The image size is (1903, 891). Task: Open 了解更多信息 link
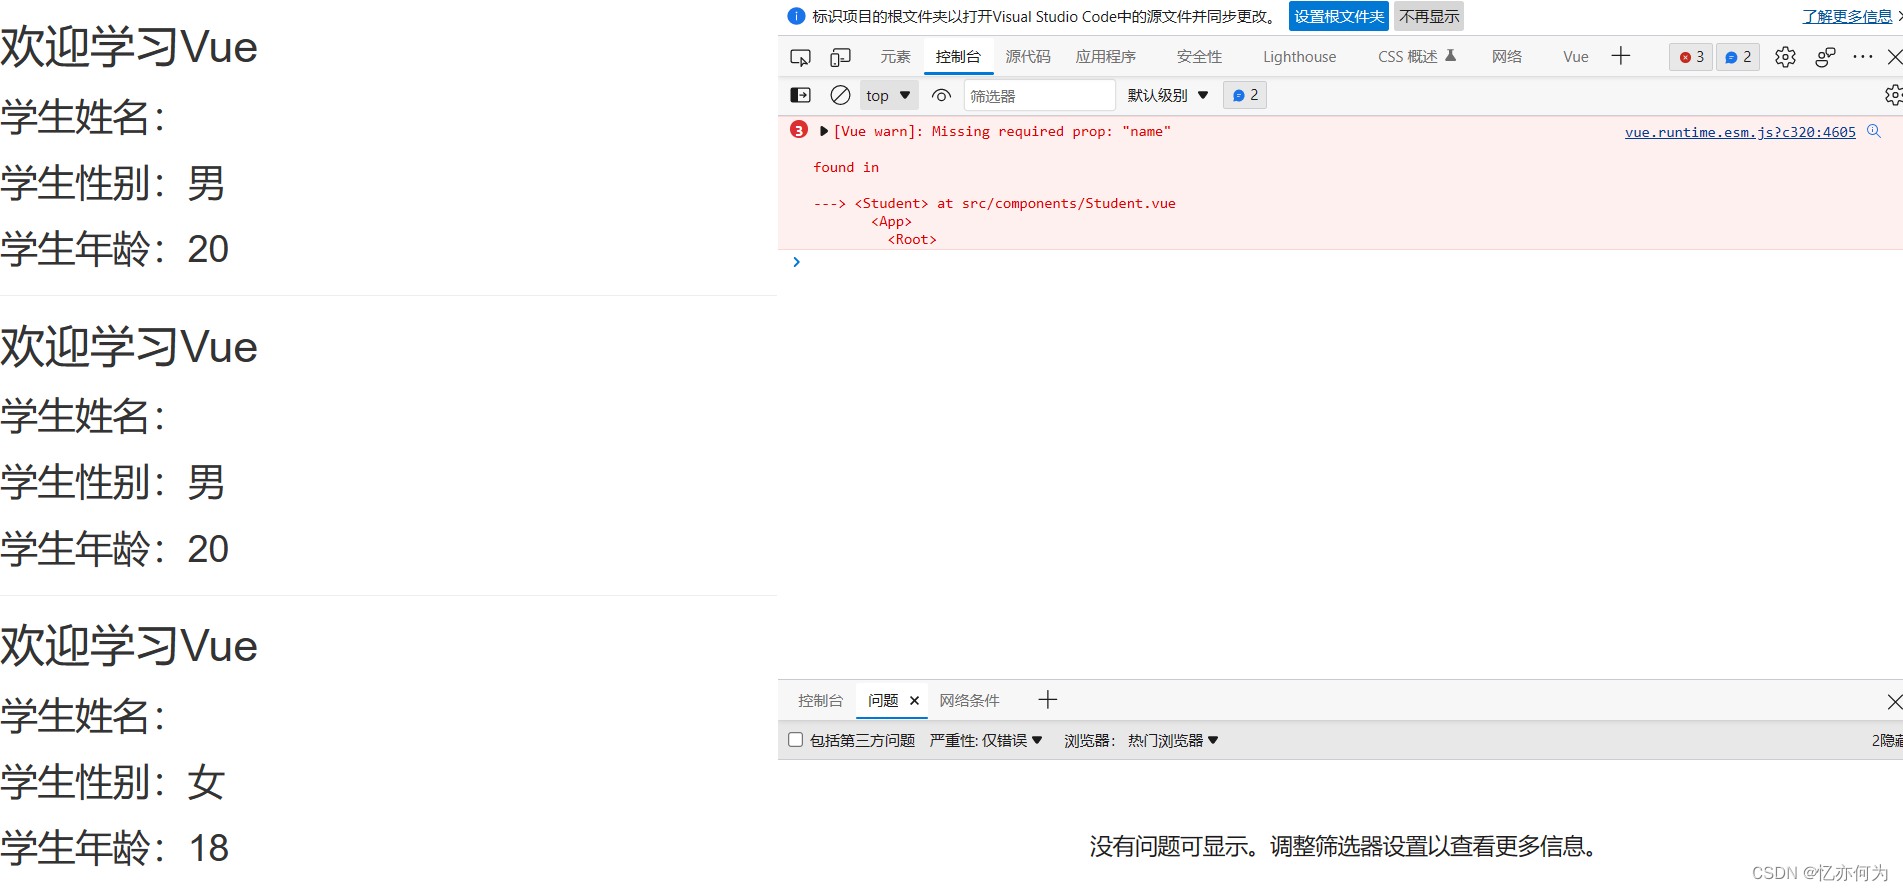(x=1847, y=16)
